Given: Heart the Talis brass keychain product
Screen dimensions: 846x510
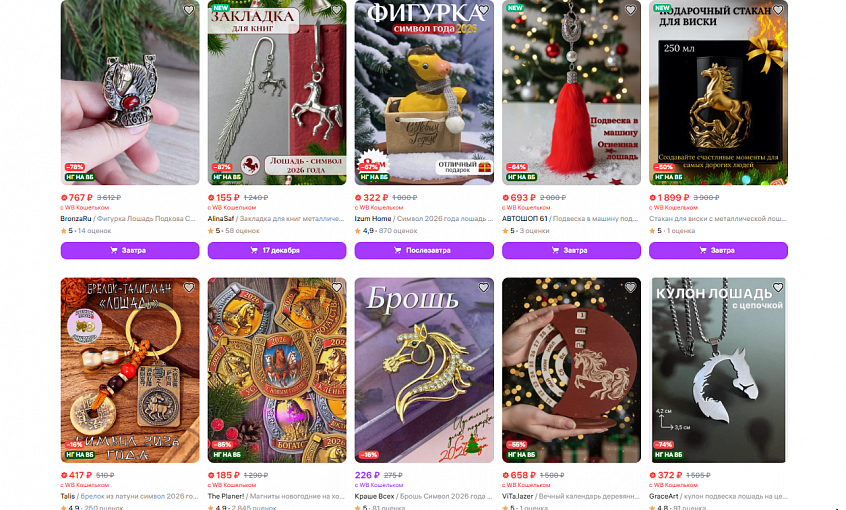Looking at the screenshot, I should (x=189, y=288).
